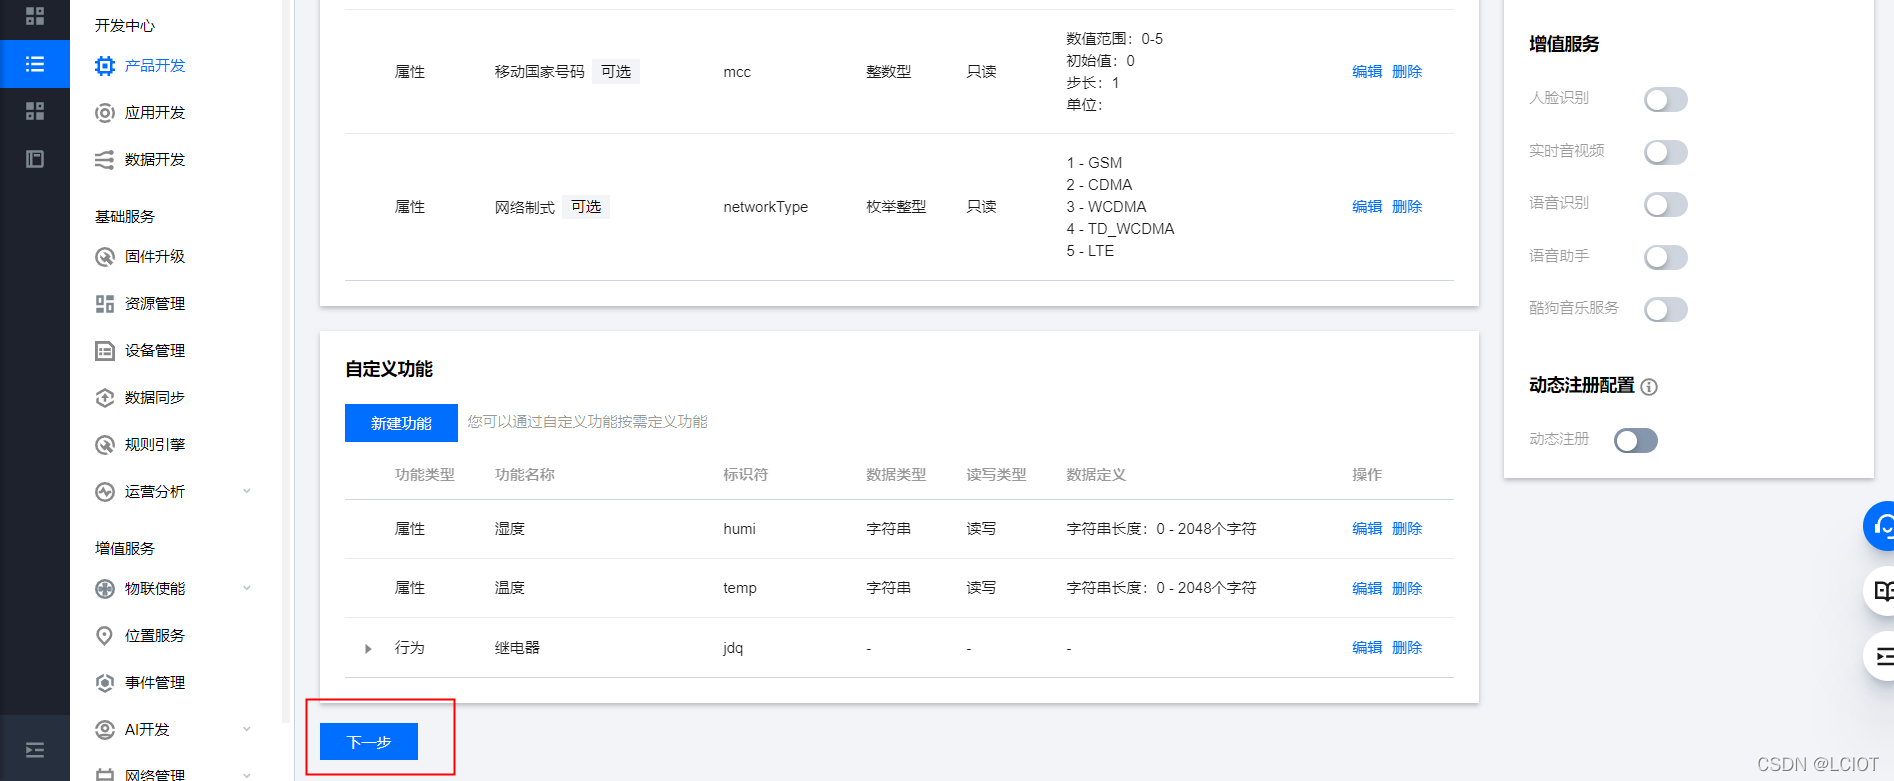Image resolution: width=1894 pixels, height=781 pixels.
Task: Expand the 运营分析 submenu chevron
Action: (247, 491)
